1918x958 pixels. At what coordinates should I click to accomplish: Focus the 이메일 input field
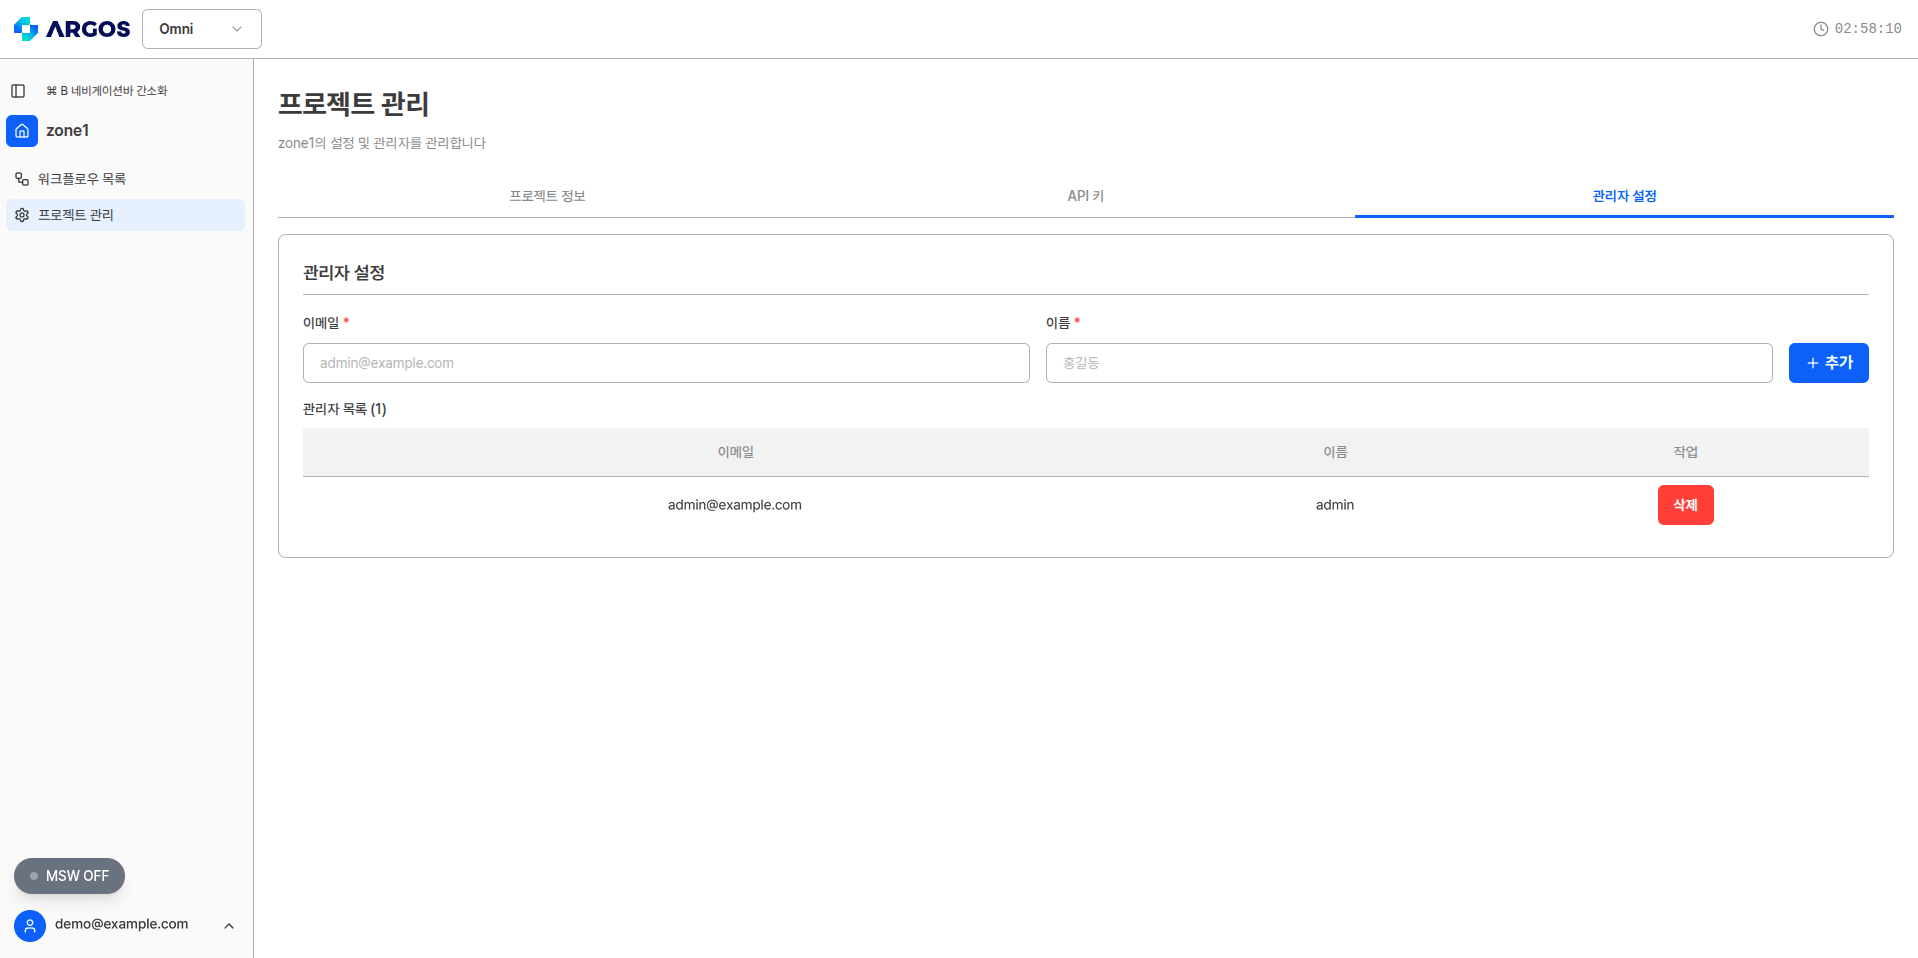click(x=666, y=363)
